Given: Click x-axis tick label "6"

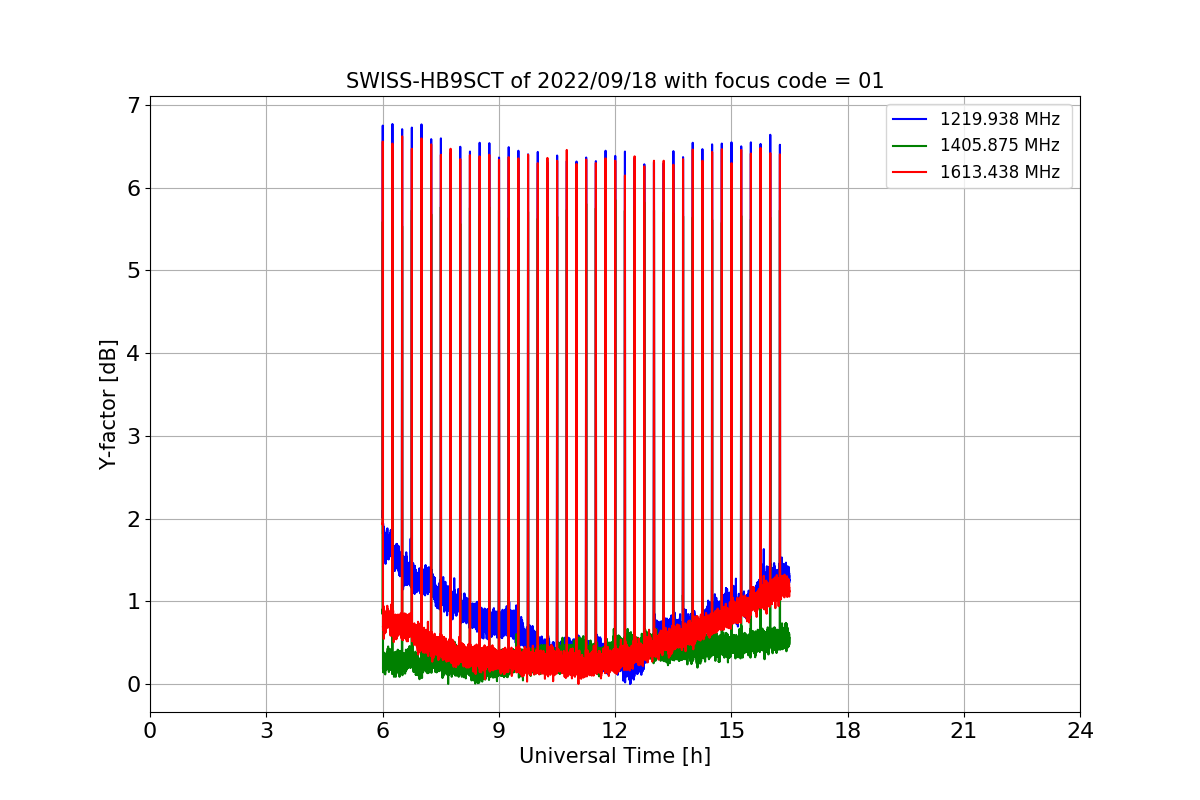Looking at the screenshot, I should tap(382, 731).
